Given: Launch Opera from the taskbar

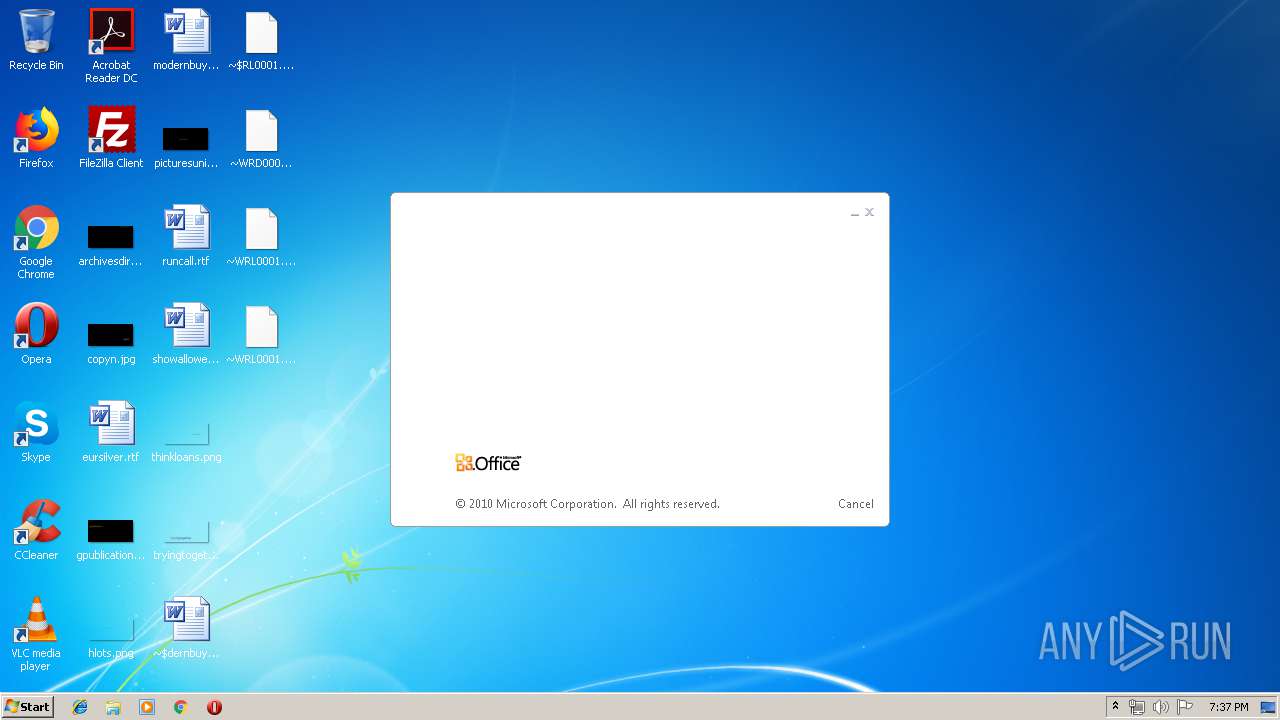Looking at the screenshot, I should click(x=214, y=707).
